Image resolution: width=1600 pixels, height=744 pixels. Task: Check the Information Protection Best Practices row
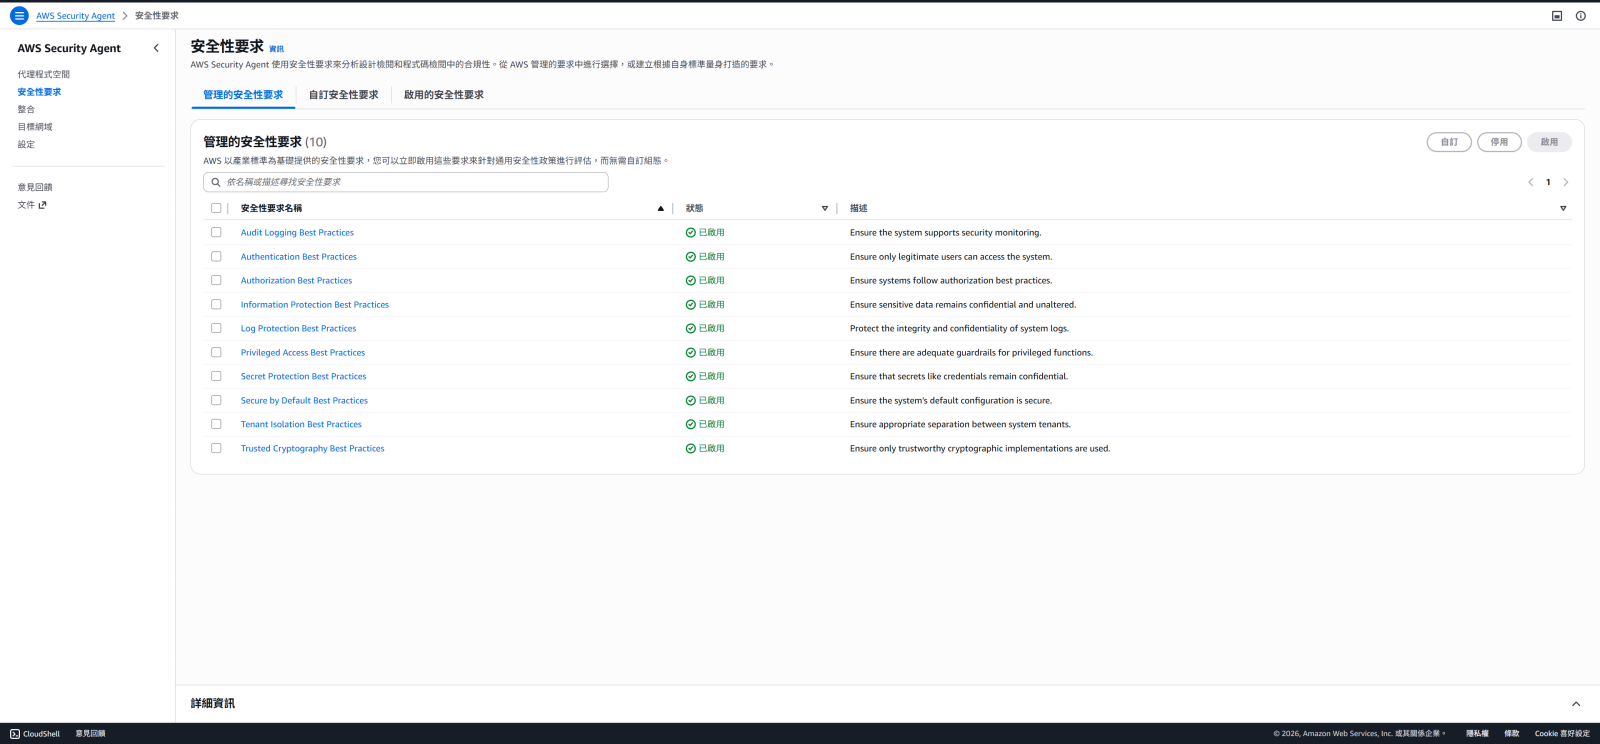[216, 304]
